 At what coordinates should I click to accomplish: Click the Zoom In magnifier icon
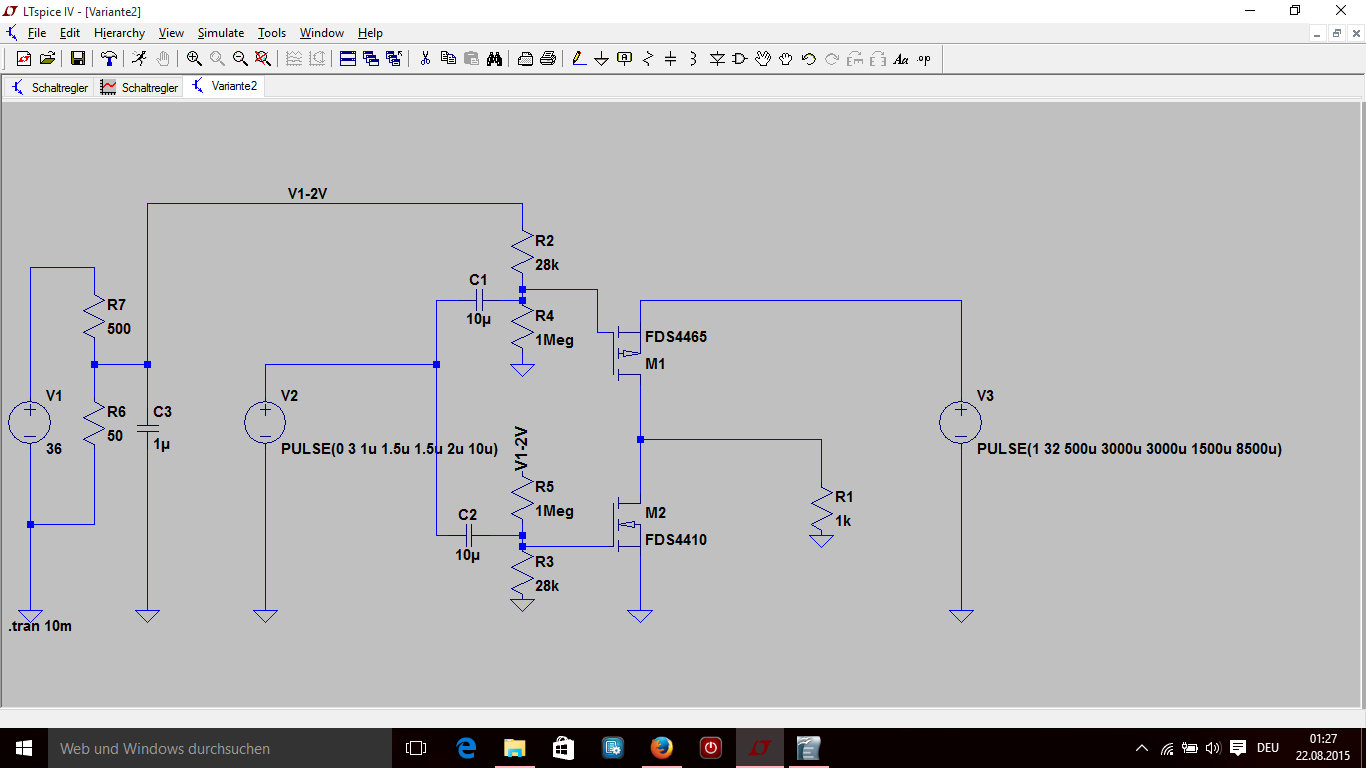[x=194, y=59]
